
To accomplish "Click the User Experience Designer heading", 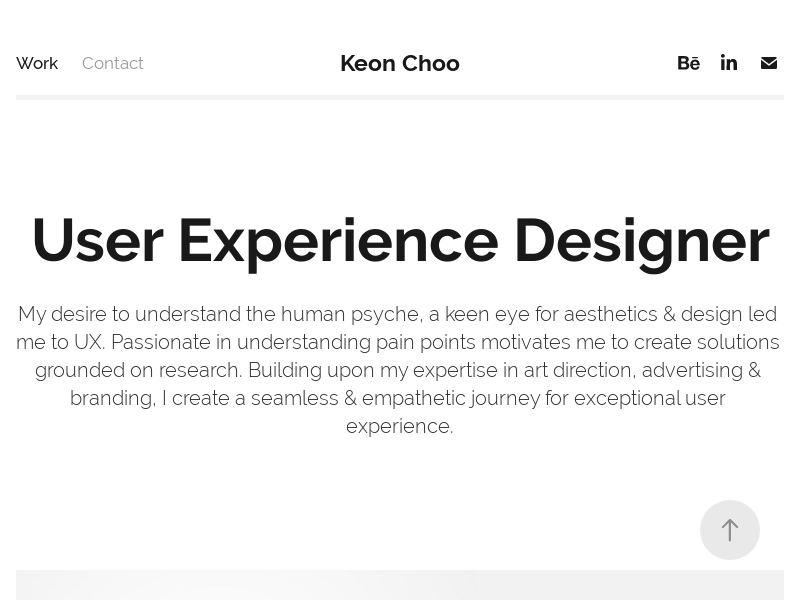I will coord(401,241).
